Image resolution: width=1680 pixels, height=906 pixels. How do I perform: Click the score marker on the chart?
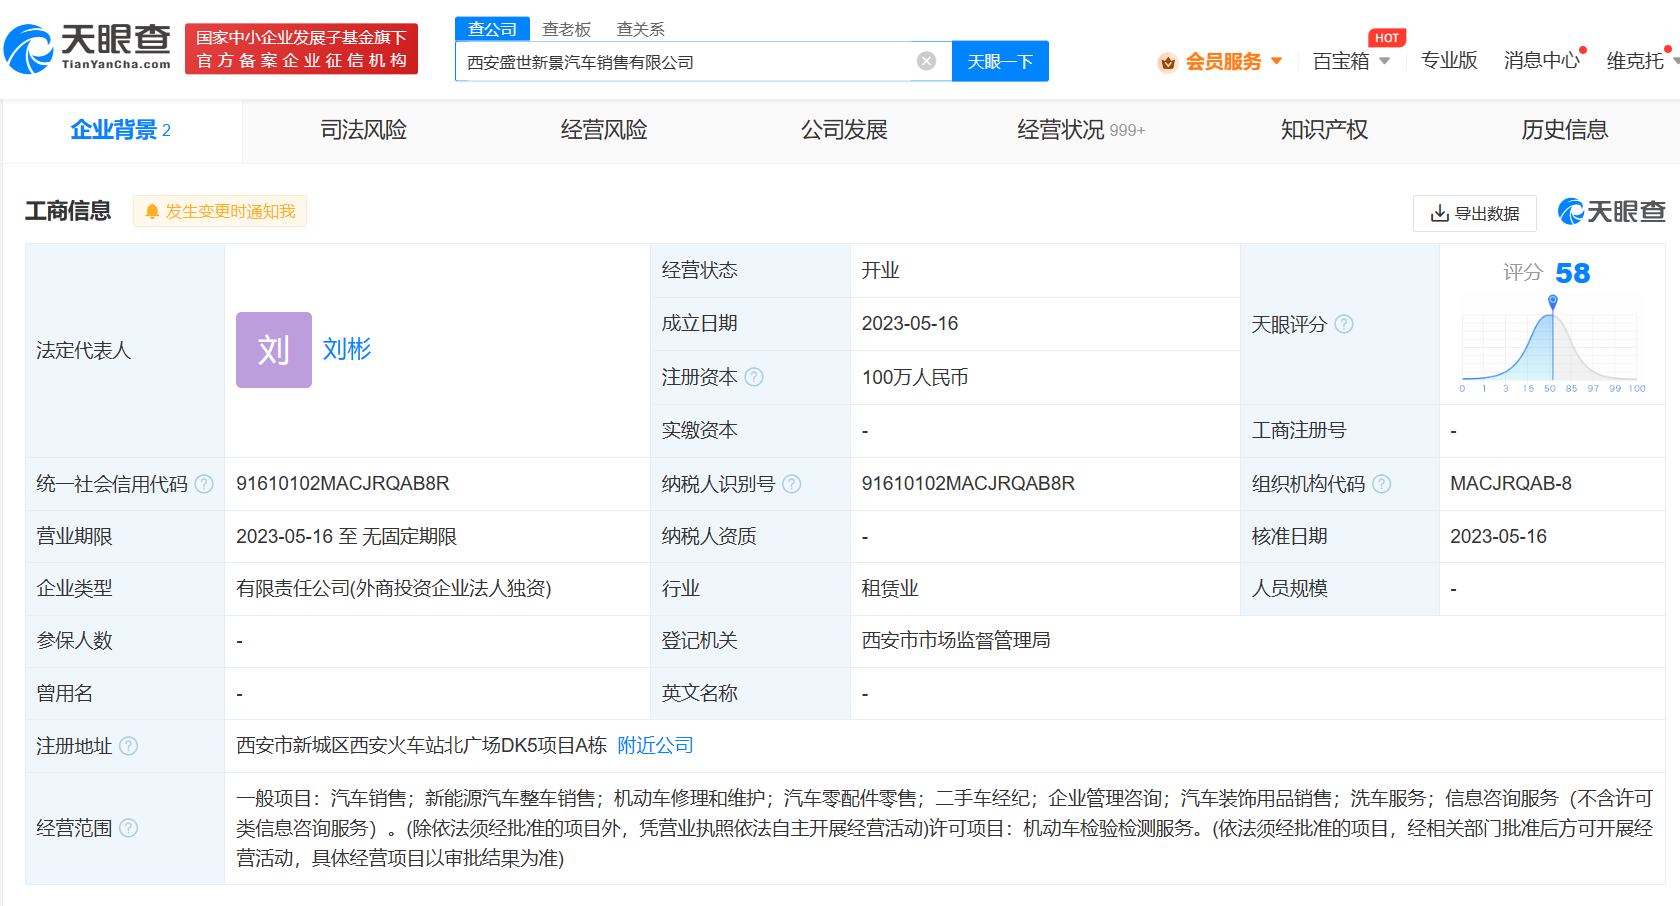point(1552,301)
